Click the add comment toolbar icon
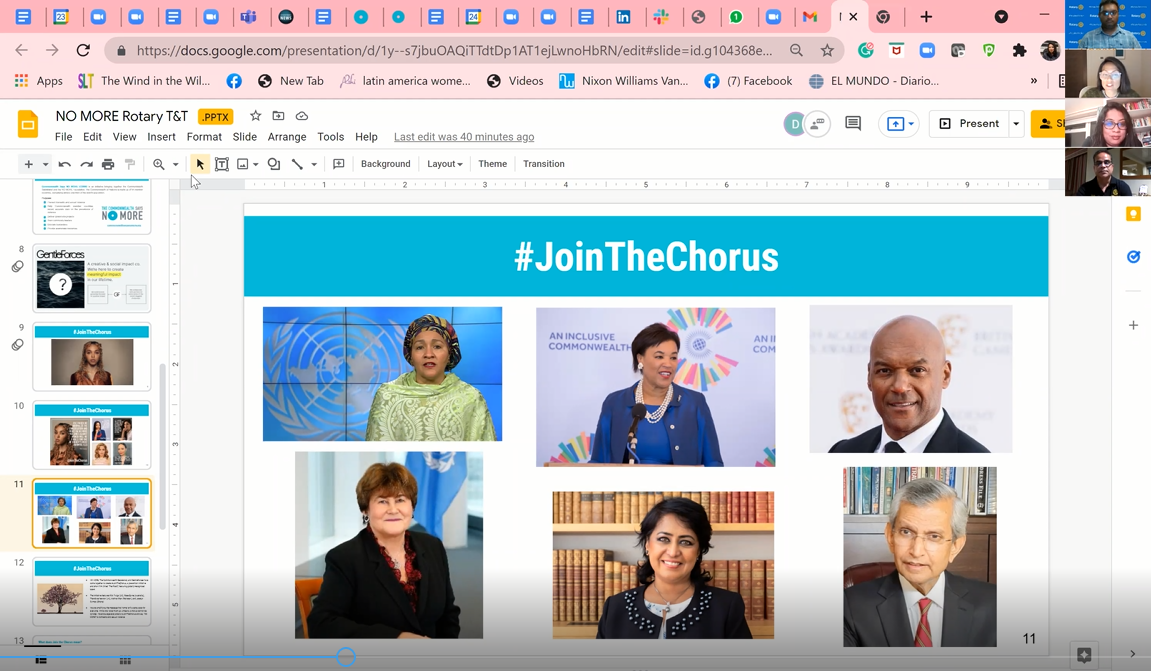Image resolution: width=1151 pixels, height=671 pixels. (339, 164)
